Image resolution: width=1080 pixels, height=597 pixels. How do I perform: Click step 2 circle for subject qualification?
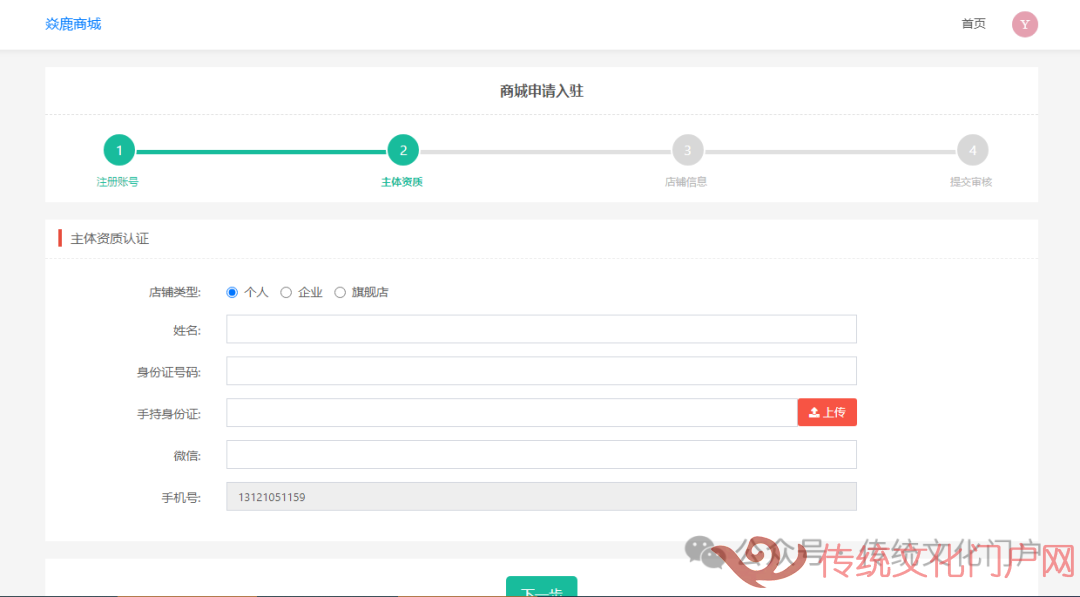403,151
